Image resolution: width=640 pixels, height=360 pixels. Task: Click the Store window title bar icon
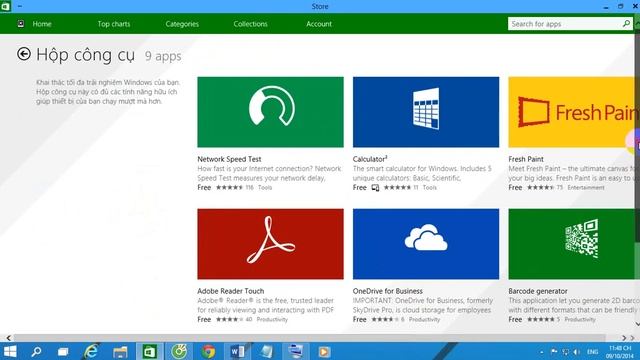(5, 6)
